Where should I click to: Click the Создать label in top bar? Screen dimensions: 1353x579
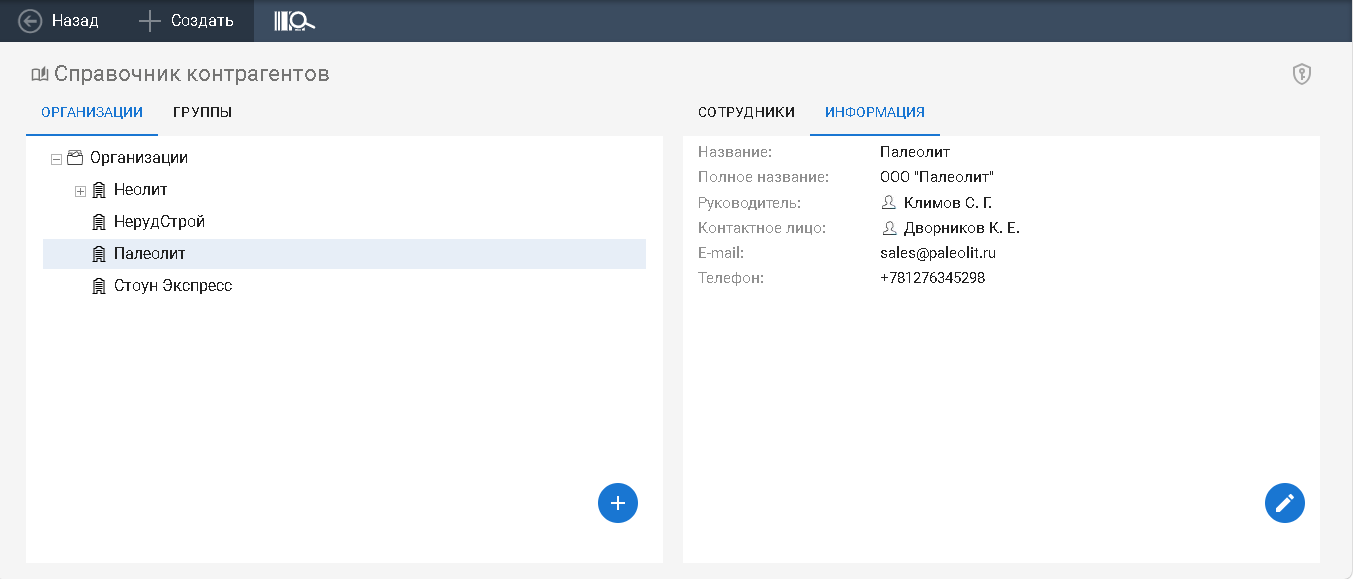pyautogui.click(x=202, y=21)
